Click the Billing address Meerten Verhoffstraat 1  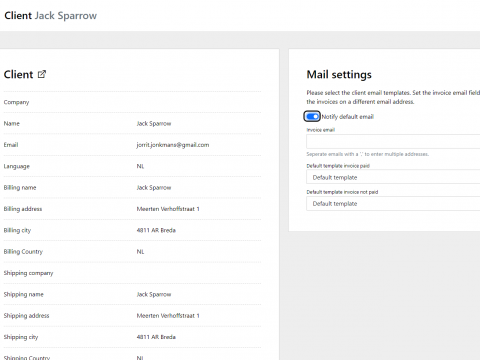pos(168,209)
